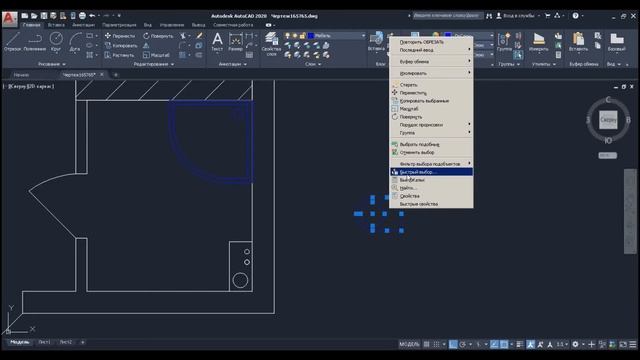This screenshot has width=640, height=360.
Task: Select the Arc (Дуга) tool
Action: pyautogui.click(x=75, y=42)
